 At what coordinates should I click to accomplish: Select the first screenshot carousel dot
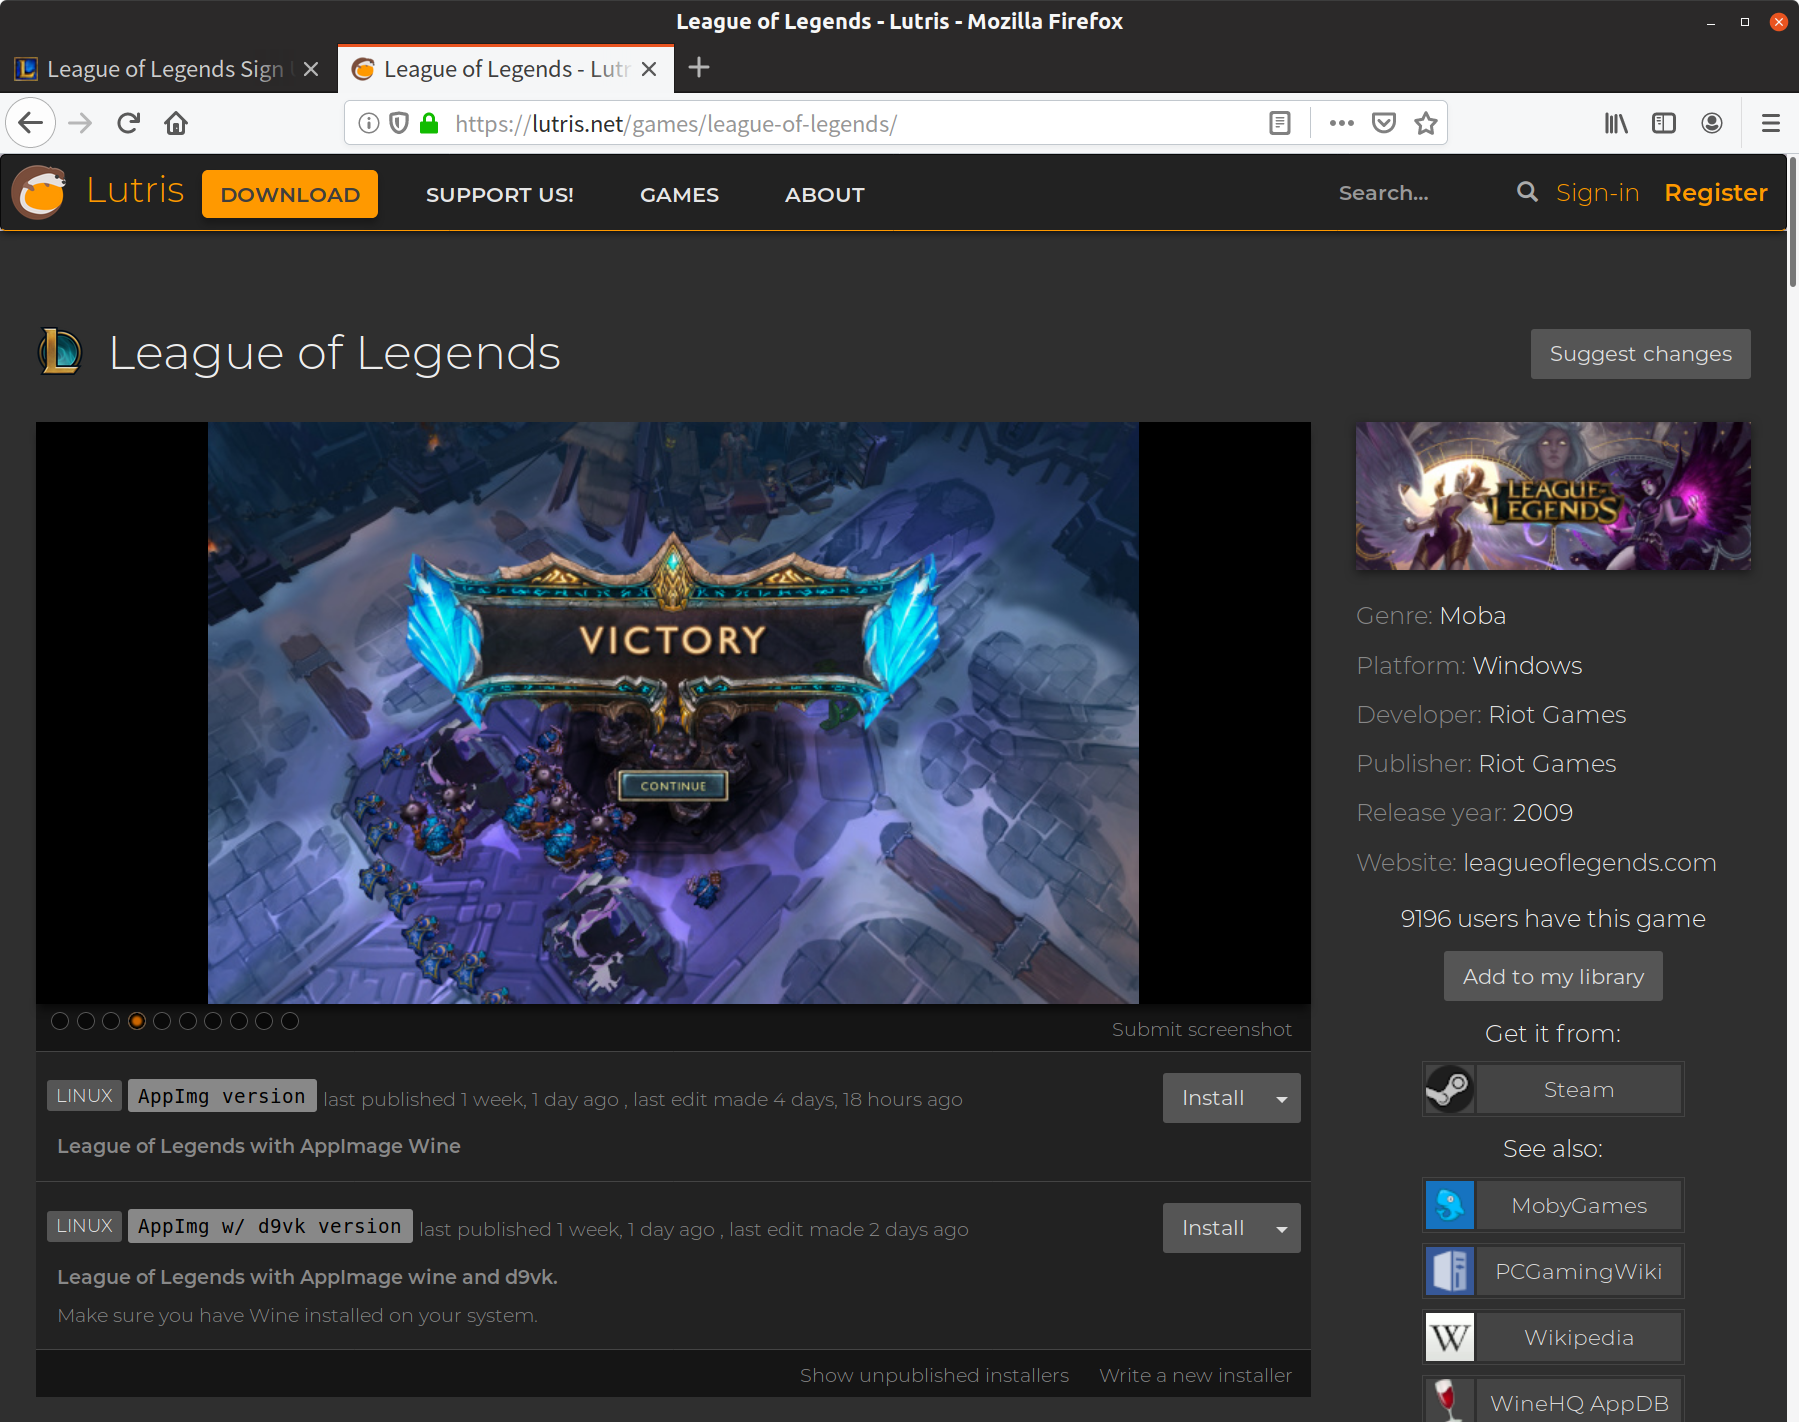(x=60, y=1021)
